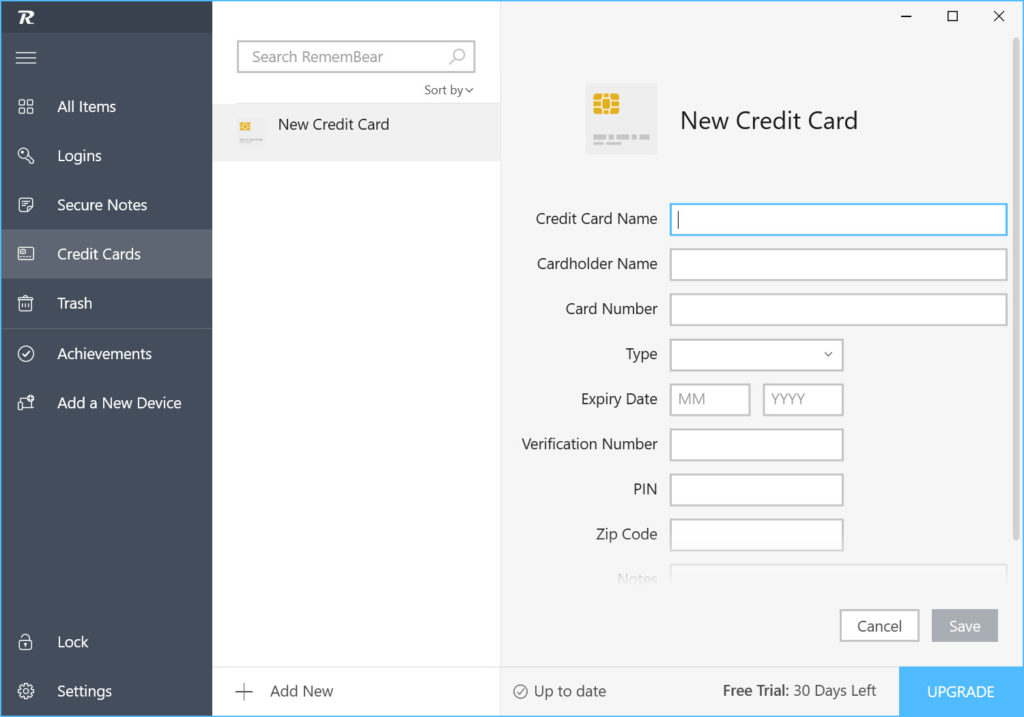Click the Logins key icon
This screenshot has height=717, width=1024.
coord(26,155)
